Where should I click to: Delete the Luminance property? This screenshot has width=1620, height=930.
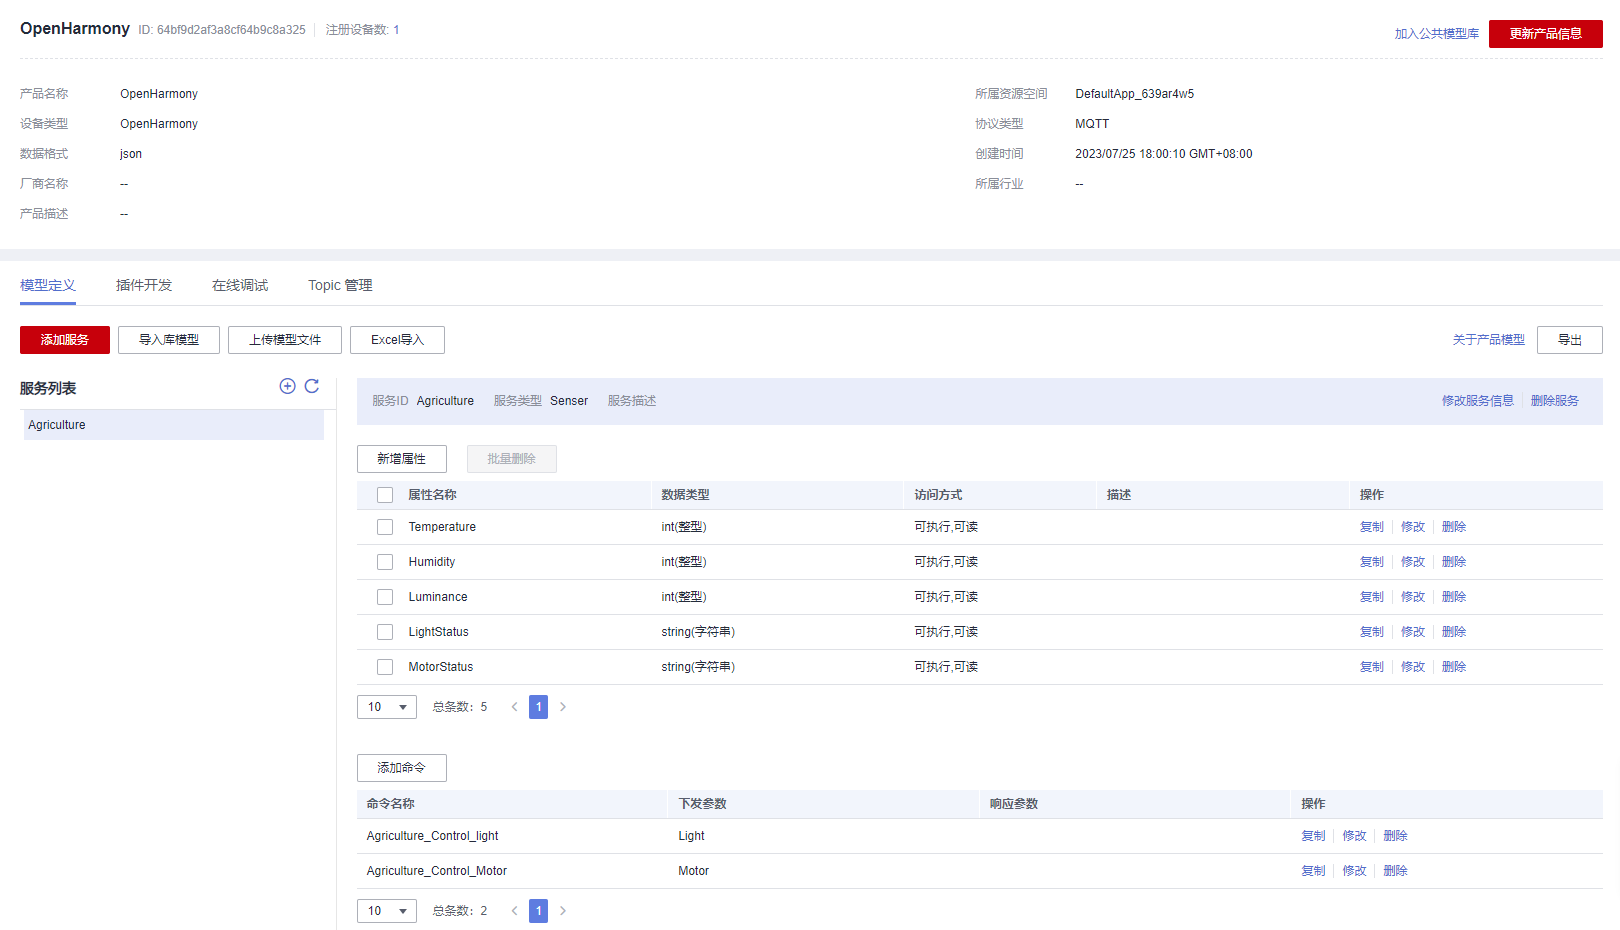coord(1454,597)
